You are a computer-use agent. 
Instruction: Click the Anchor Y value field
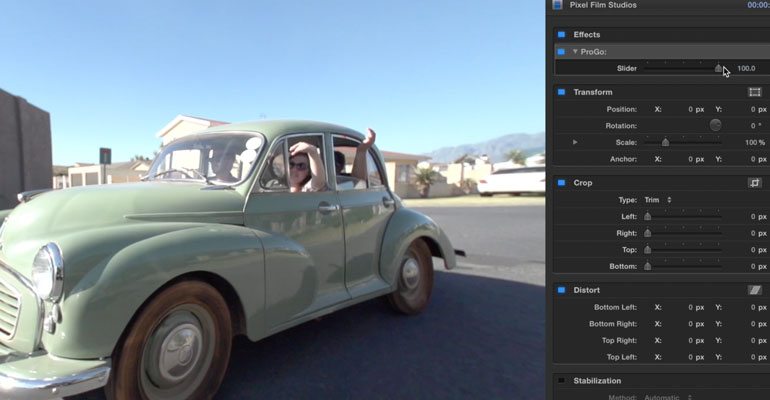[758, 159]
